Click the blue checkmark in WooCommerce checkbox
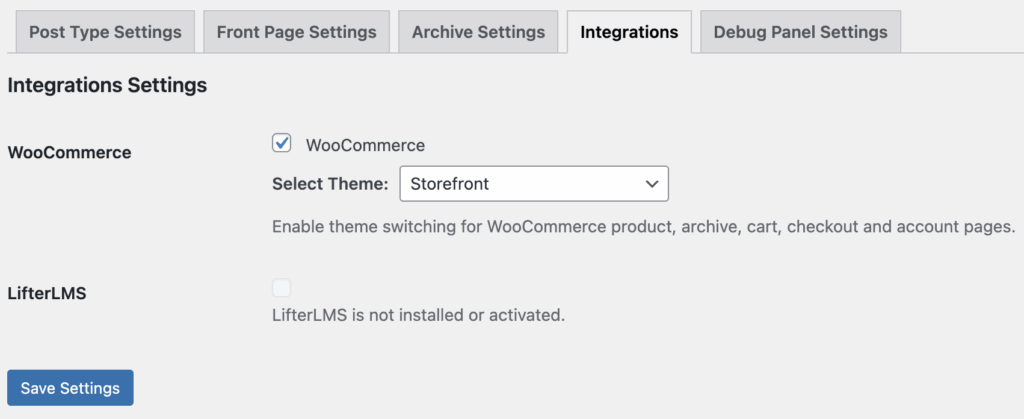The width and height of the screenshot is (1024, 419). pos(282,143)
